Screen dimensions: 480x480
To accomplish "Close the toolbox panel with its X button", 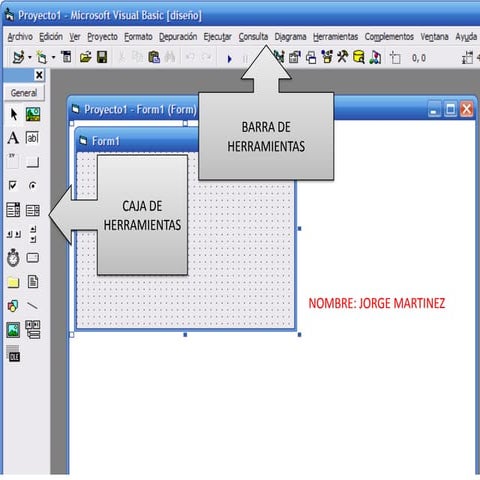I will pyautogui.click(x=39, y=75).
